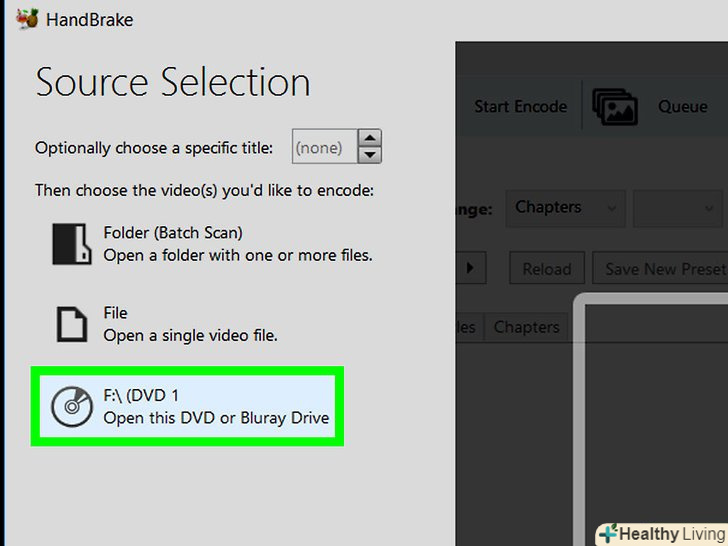
Task: Select Folder (Batch Scan) source option
Action: pyautogui.click(x=213, y=244)
